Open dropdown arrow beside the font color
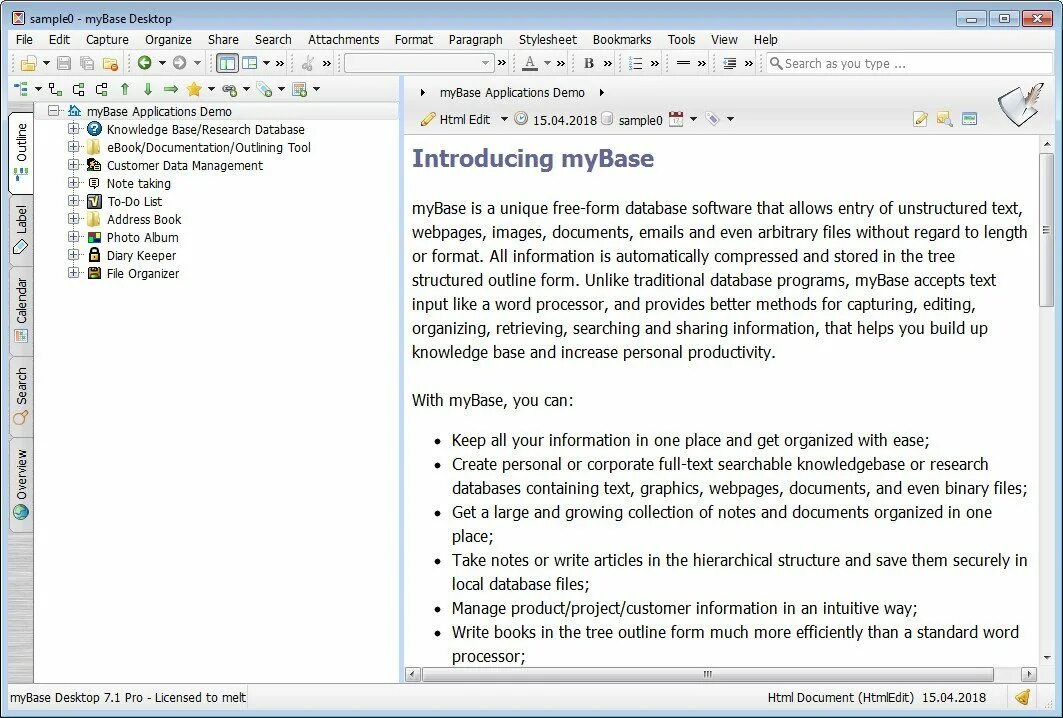 (x=547, y=63)
